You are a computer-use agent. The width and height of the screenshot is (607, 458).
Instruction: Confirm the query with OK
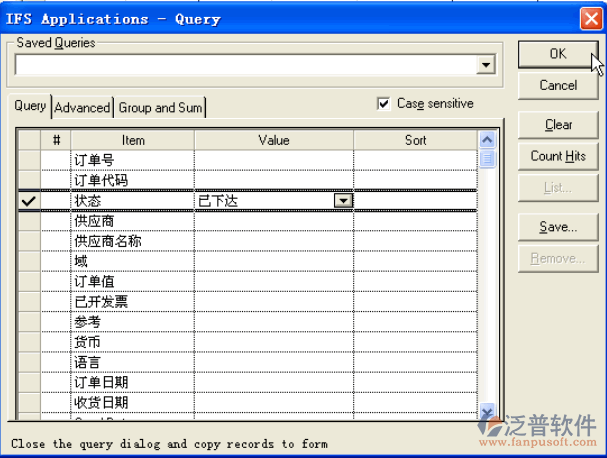pyautogui.click(x=558, y=54)
